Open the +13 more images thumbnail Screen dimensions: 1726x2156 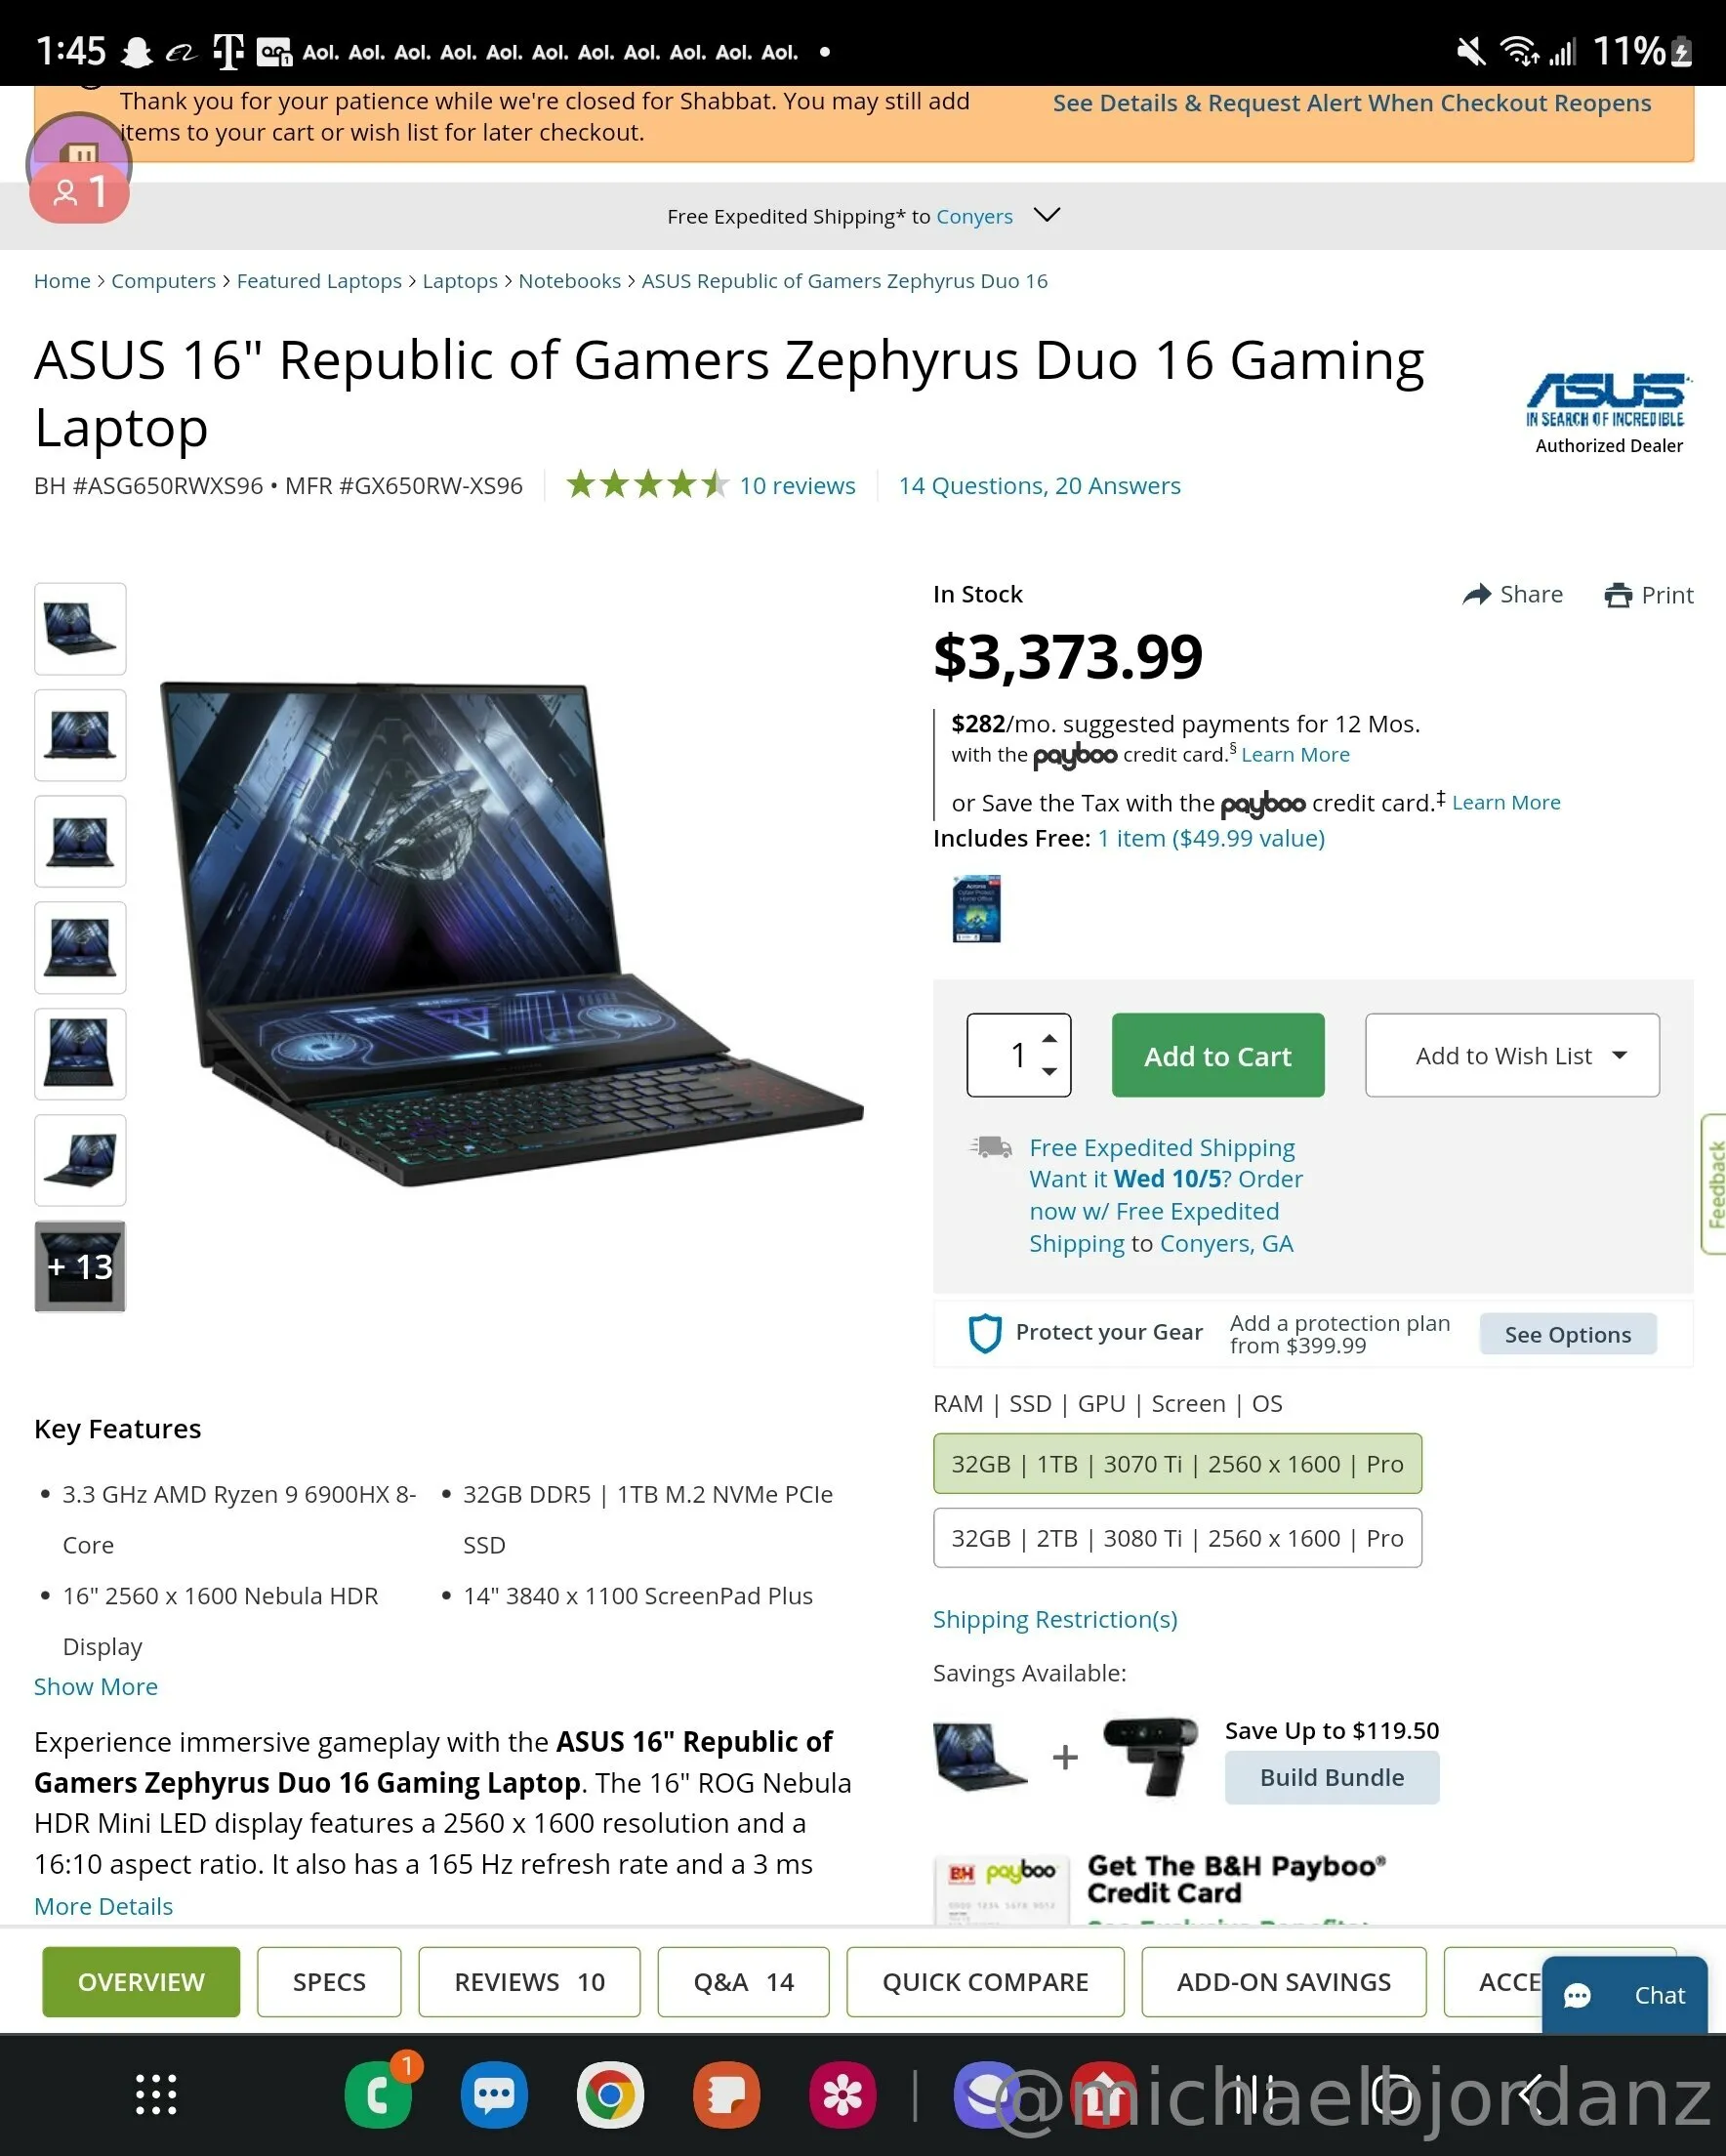click(80, 1266)
